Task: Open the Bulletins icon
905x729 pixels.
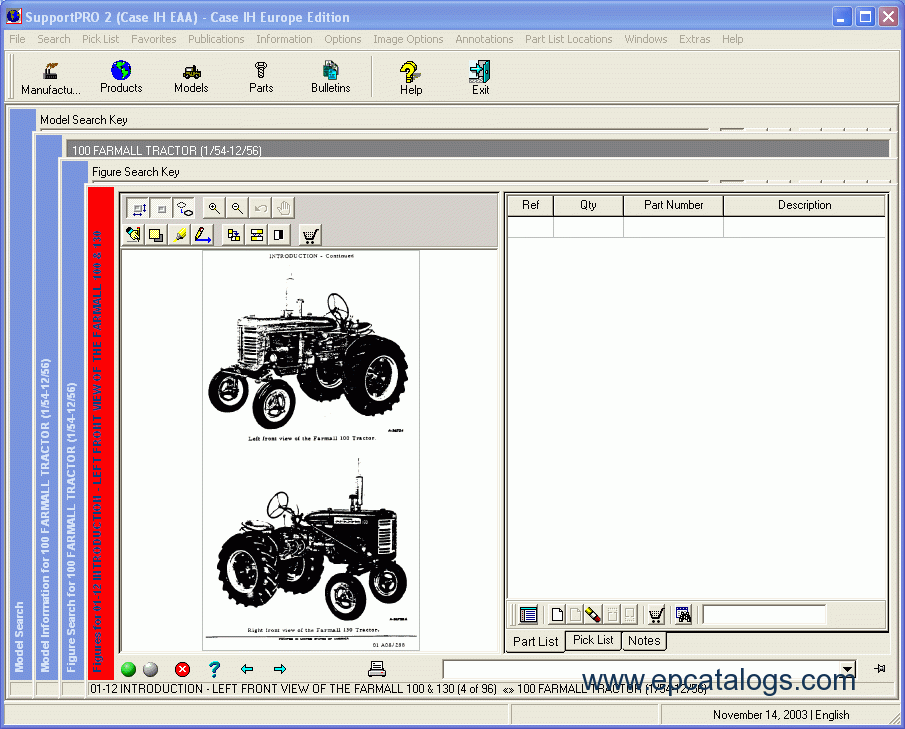Action: (x=330, y=77)
